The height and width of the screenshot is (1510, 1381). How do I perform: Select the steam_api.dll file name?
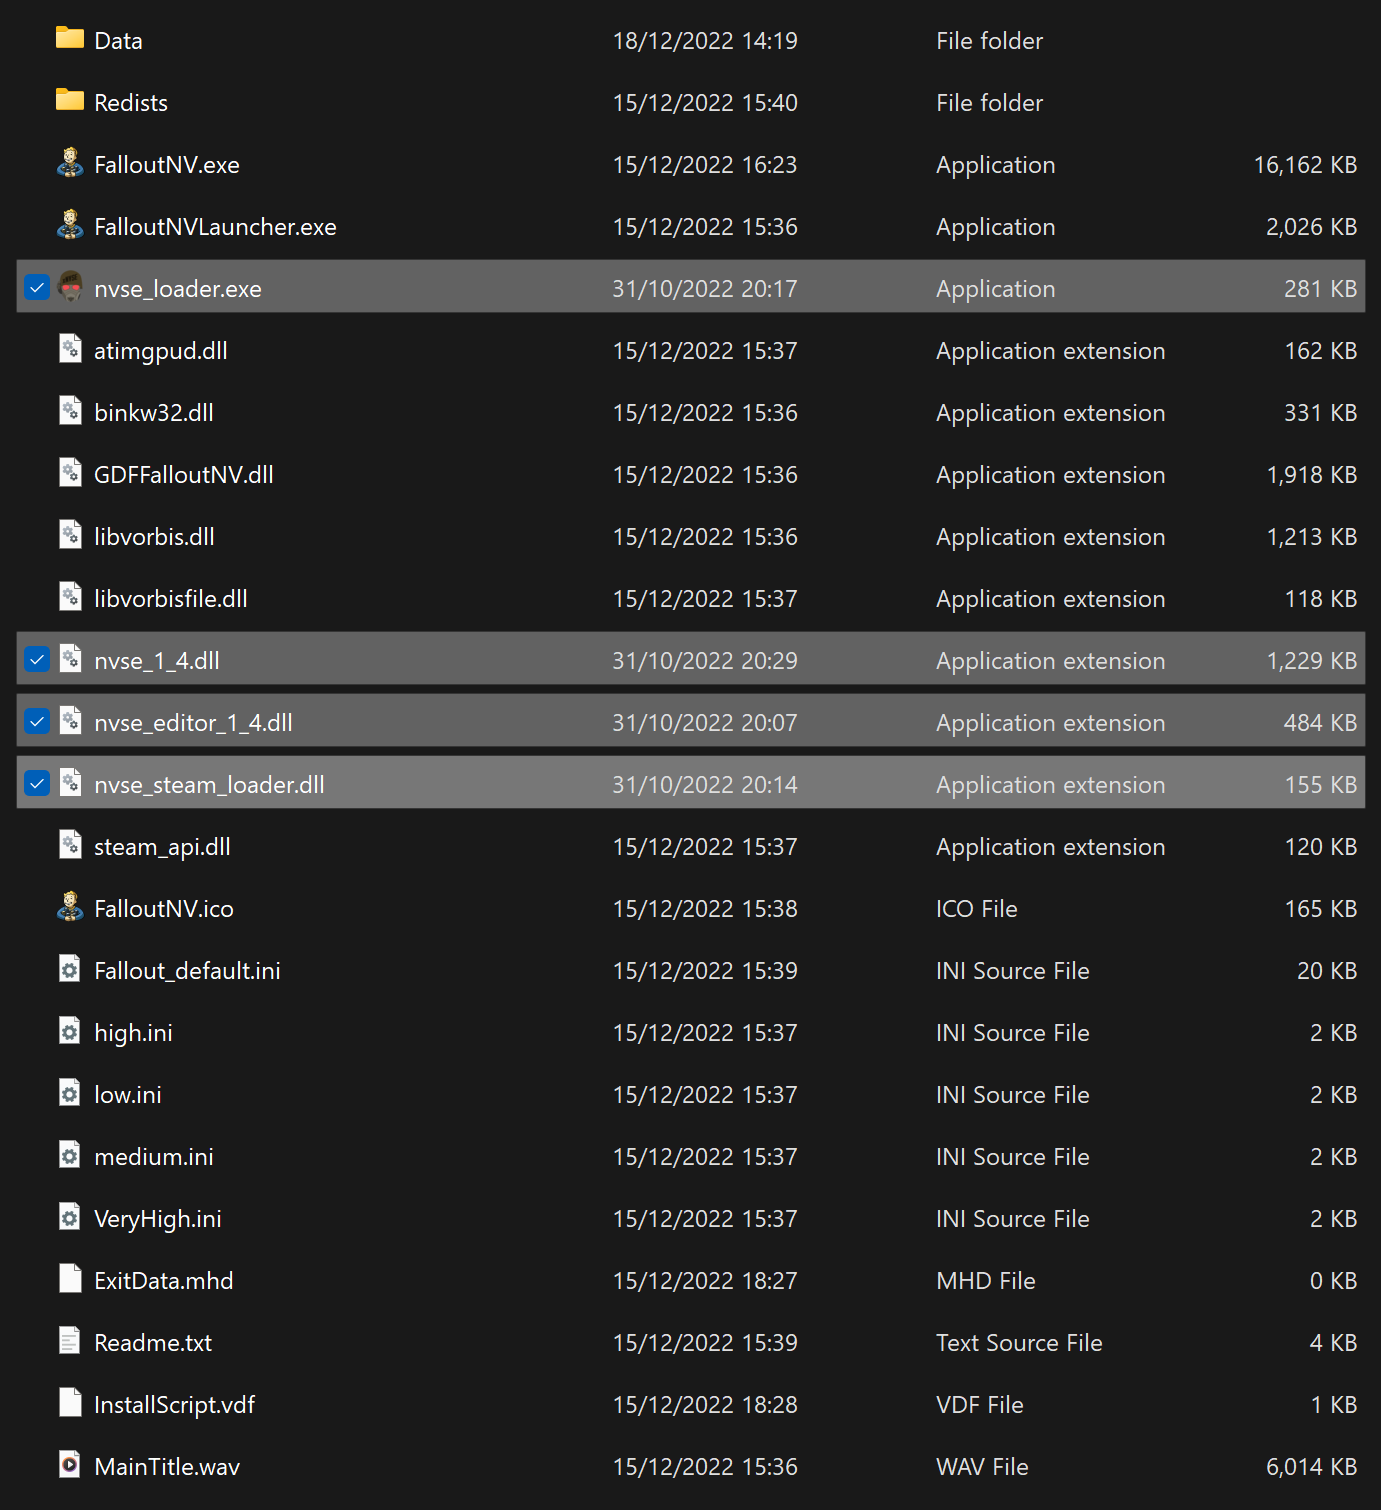pos(162,847)
